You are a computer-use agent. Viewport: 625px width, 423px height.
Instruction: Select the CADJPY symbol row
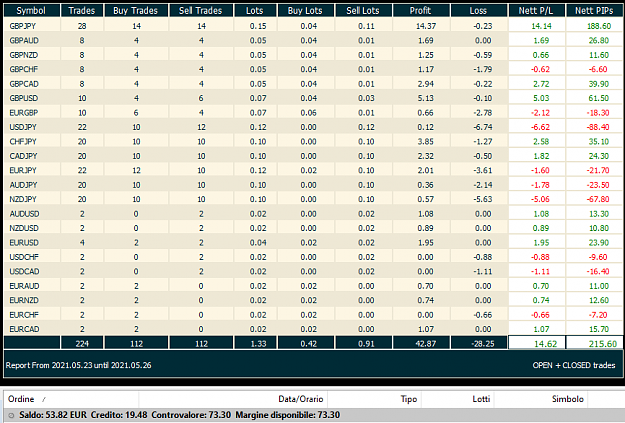(x=313, y=156)
